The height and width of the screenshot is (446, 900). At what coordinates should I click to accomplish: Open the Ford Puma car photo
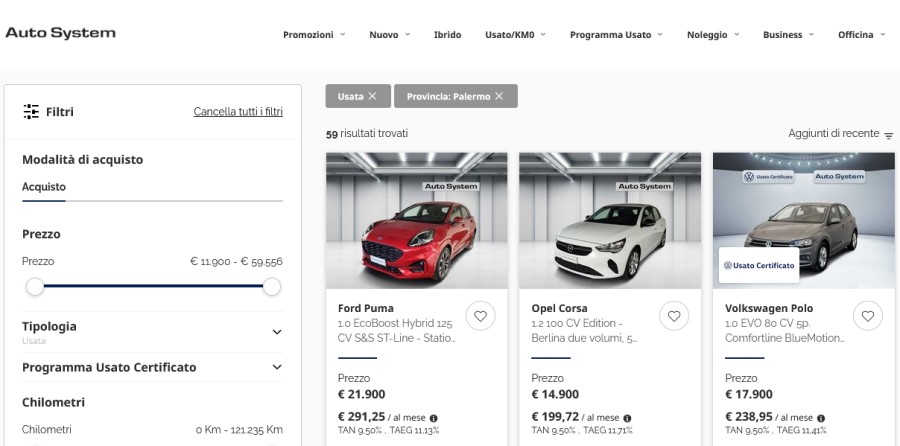click(x=416, y=220)
